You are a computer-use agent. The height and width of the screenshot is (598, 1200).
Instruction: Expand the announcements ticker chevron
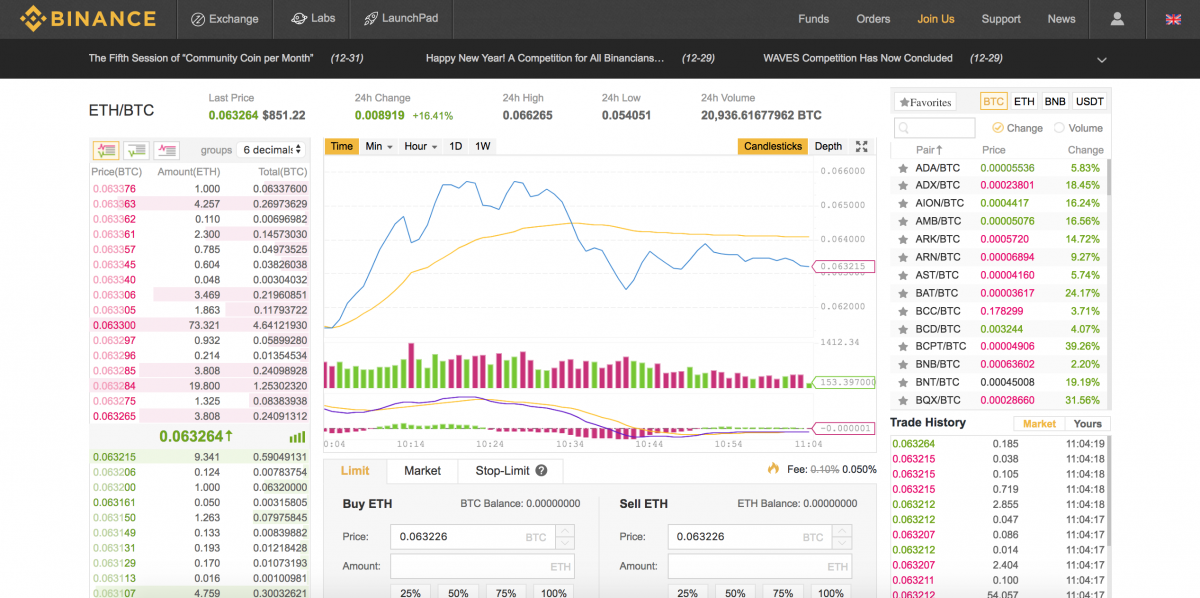(x=1102, y=59)
